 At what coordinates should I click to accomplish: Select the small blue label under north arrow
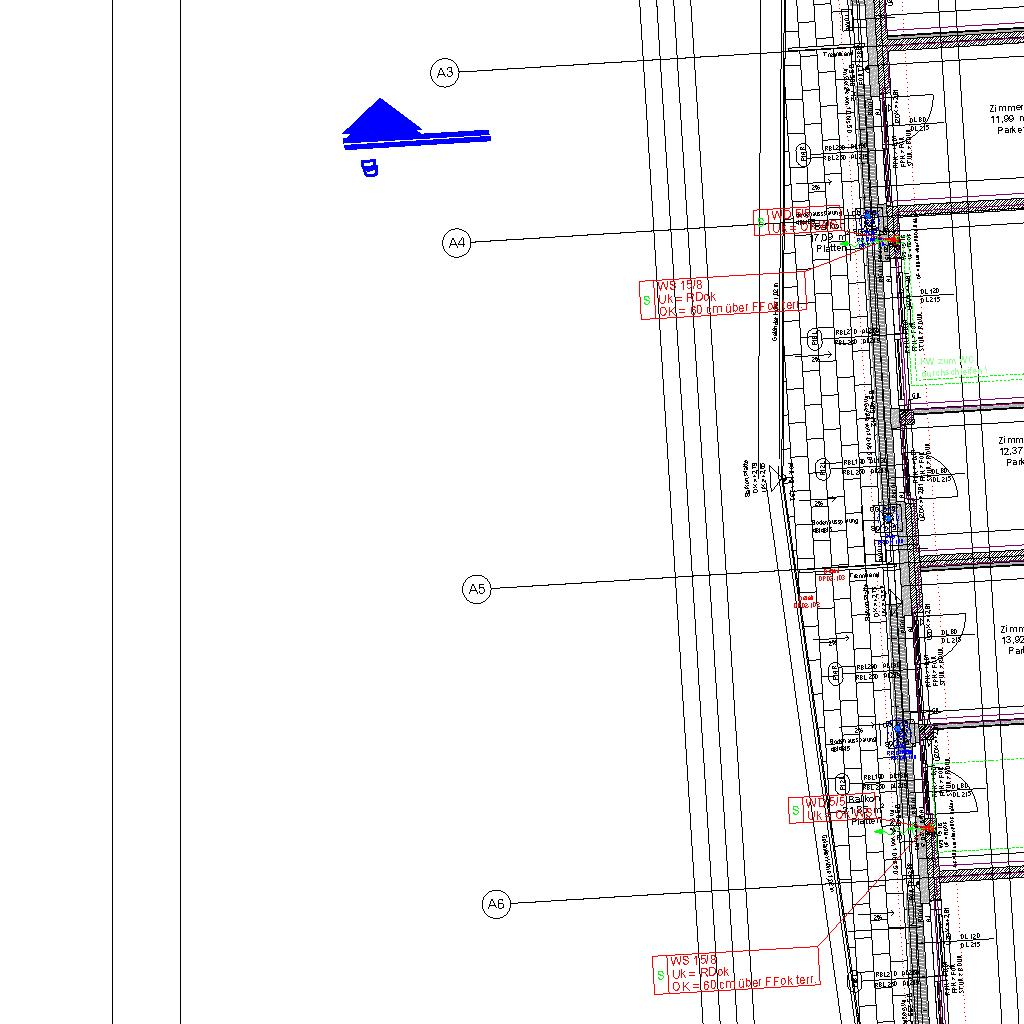click(369, 168)
